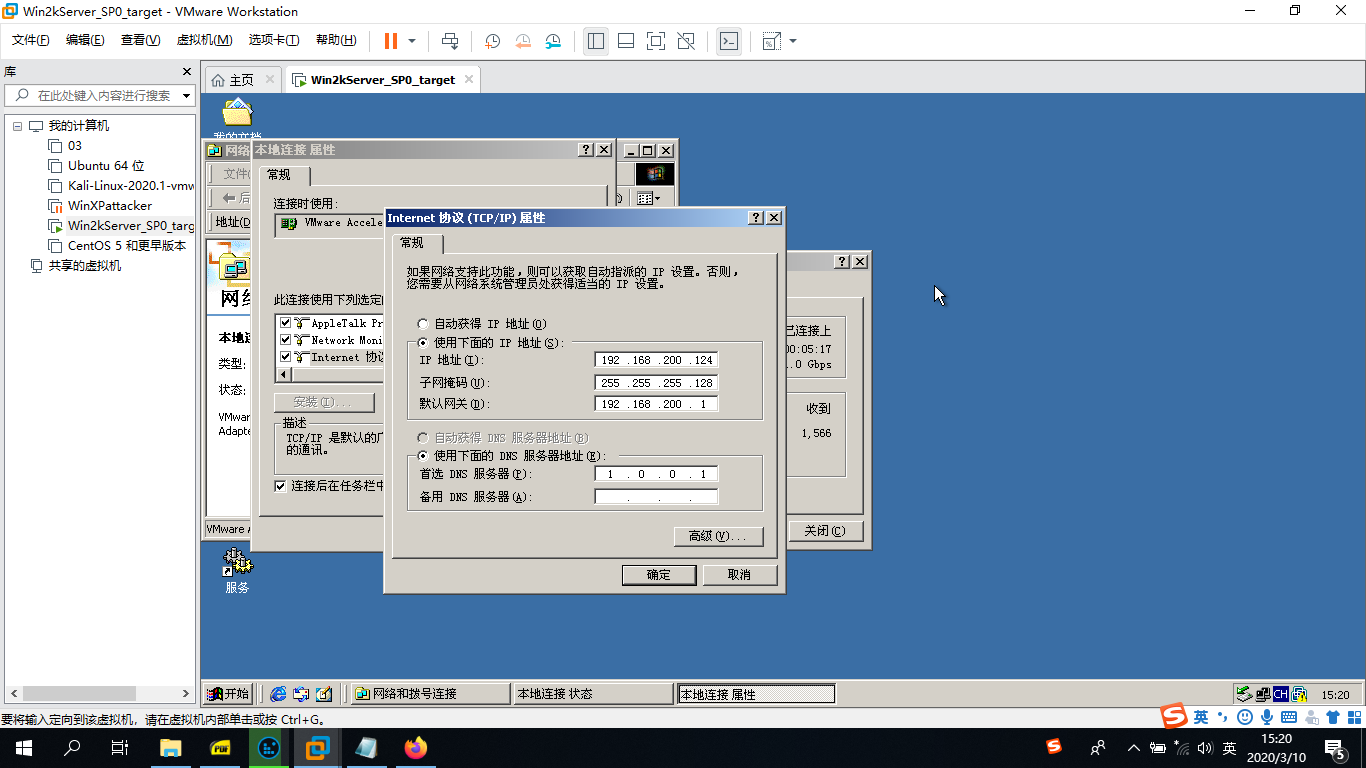Show the console view
Image resolution: width=1366 pixels, height=768 pixels.
[x=729, y=41]
